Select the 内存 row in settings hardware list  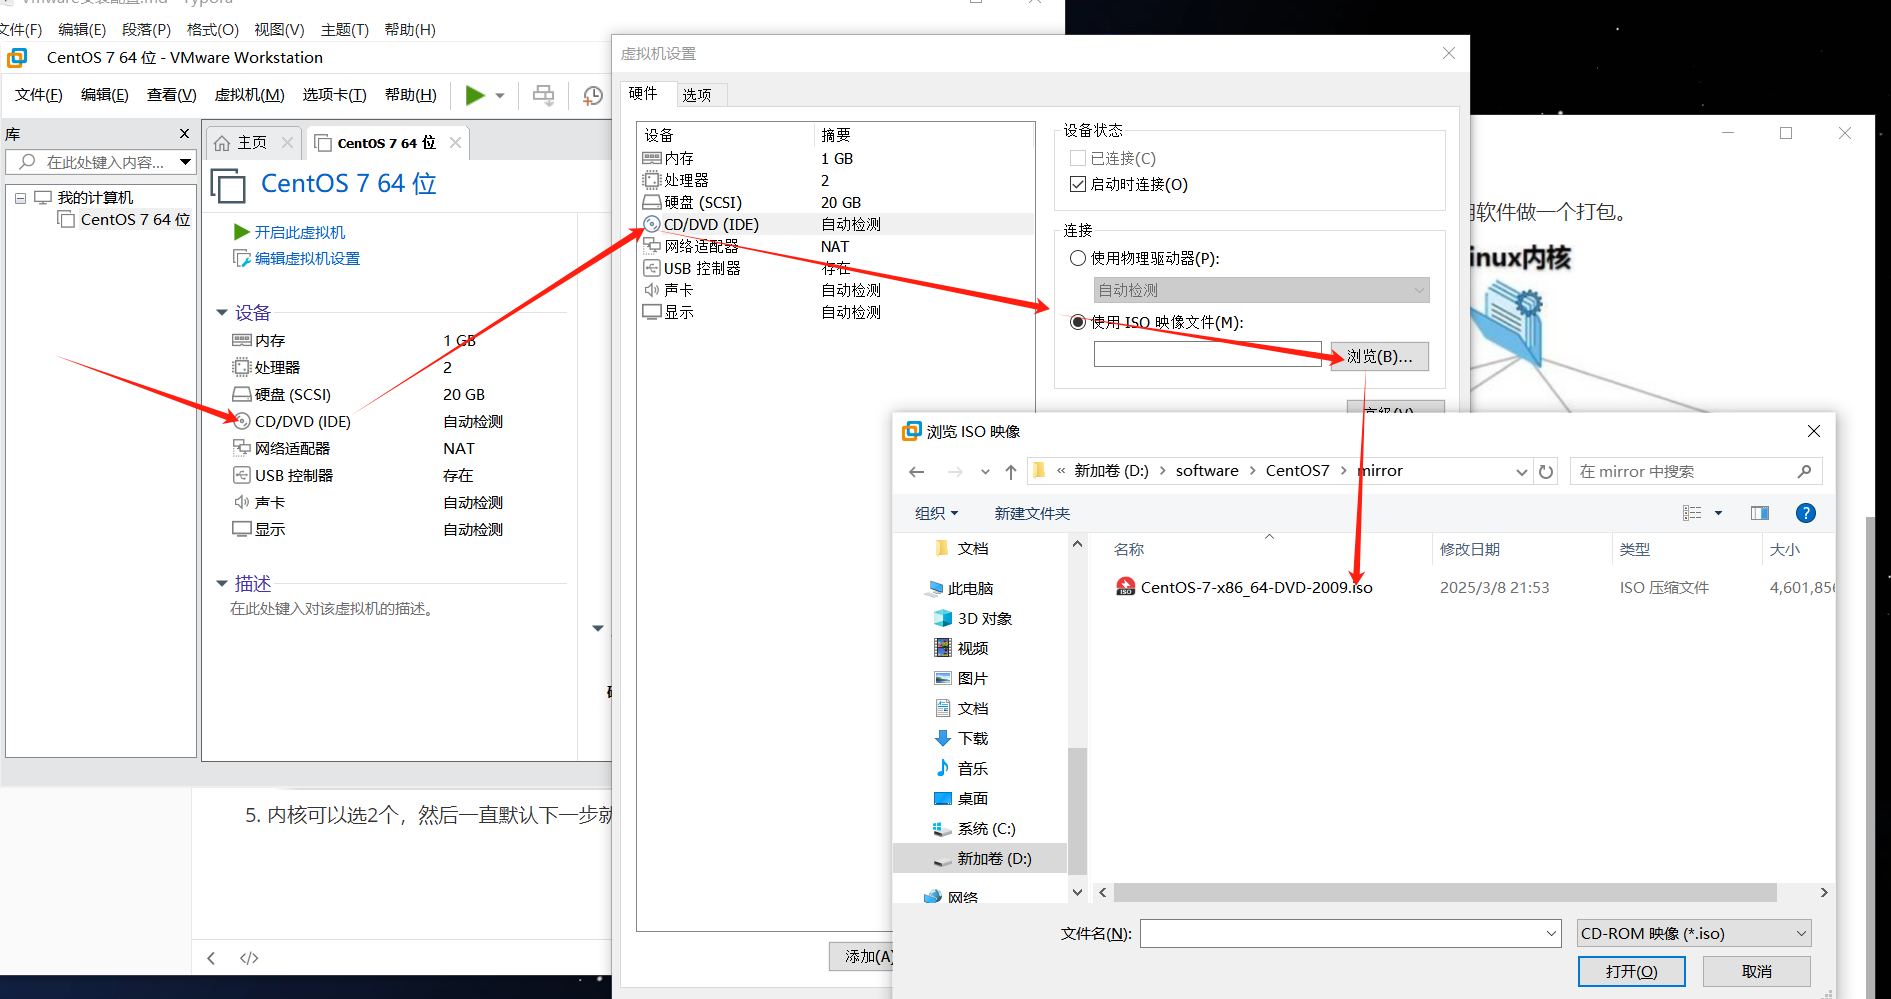pyautogui.click(x=835, y=158)
